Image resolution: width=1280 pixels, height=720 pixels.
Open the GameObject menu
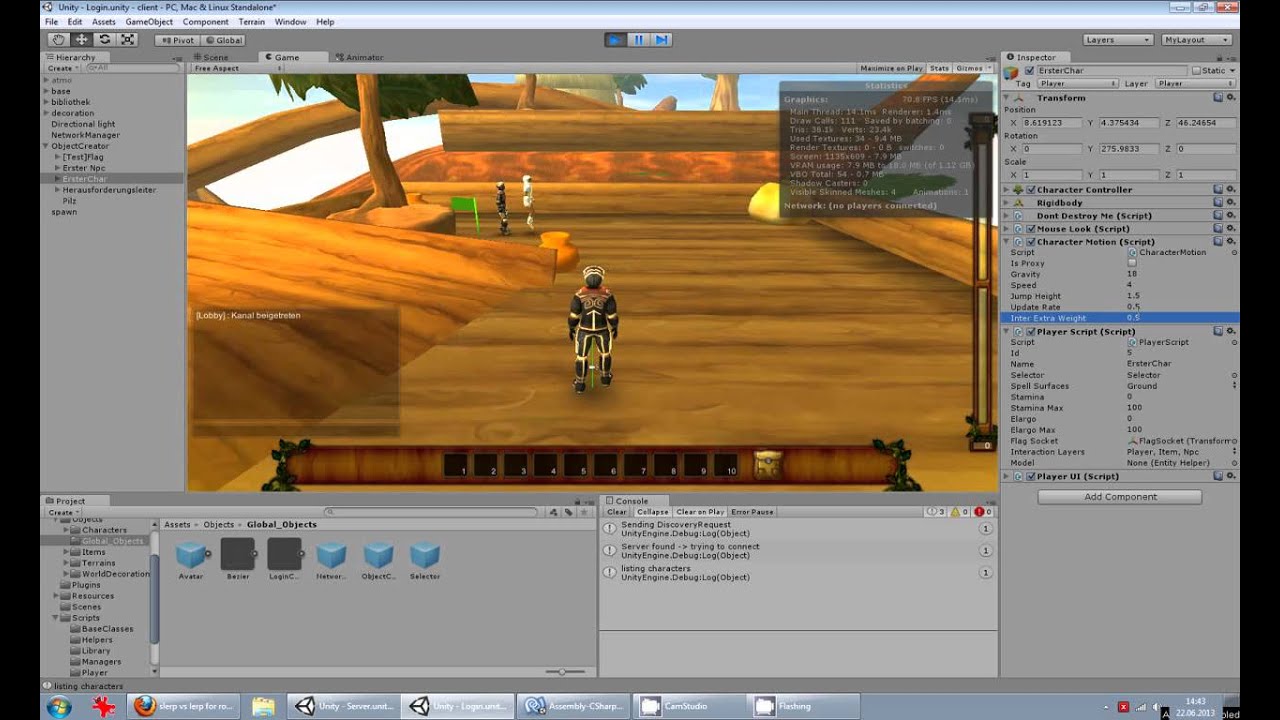pos(148,22)
